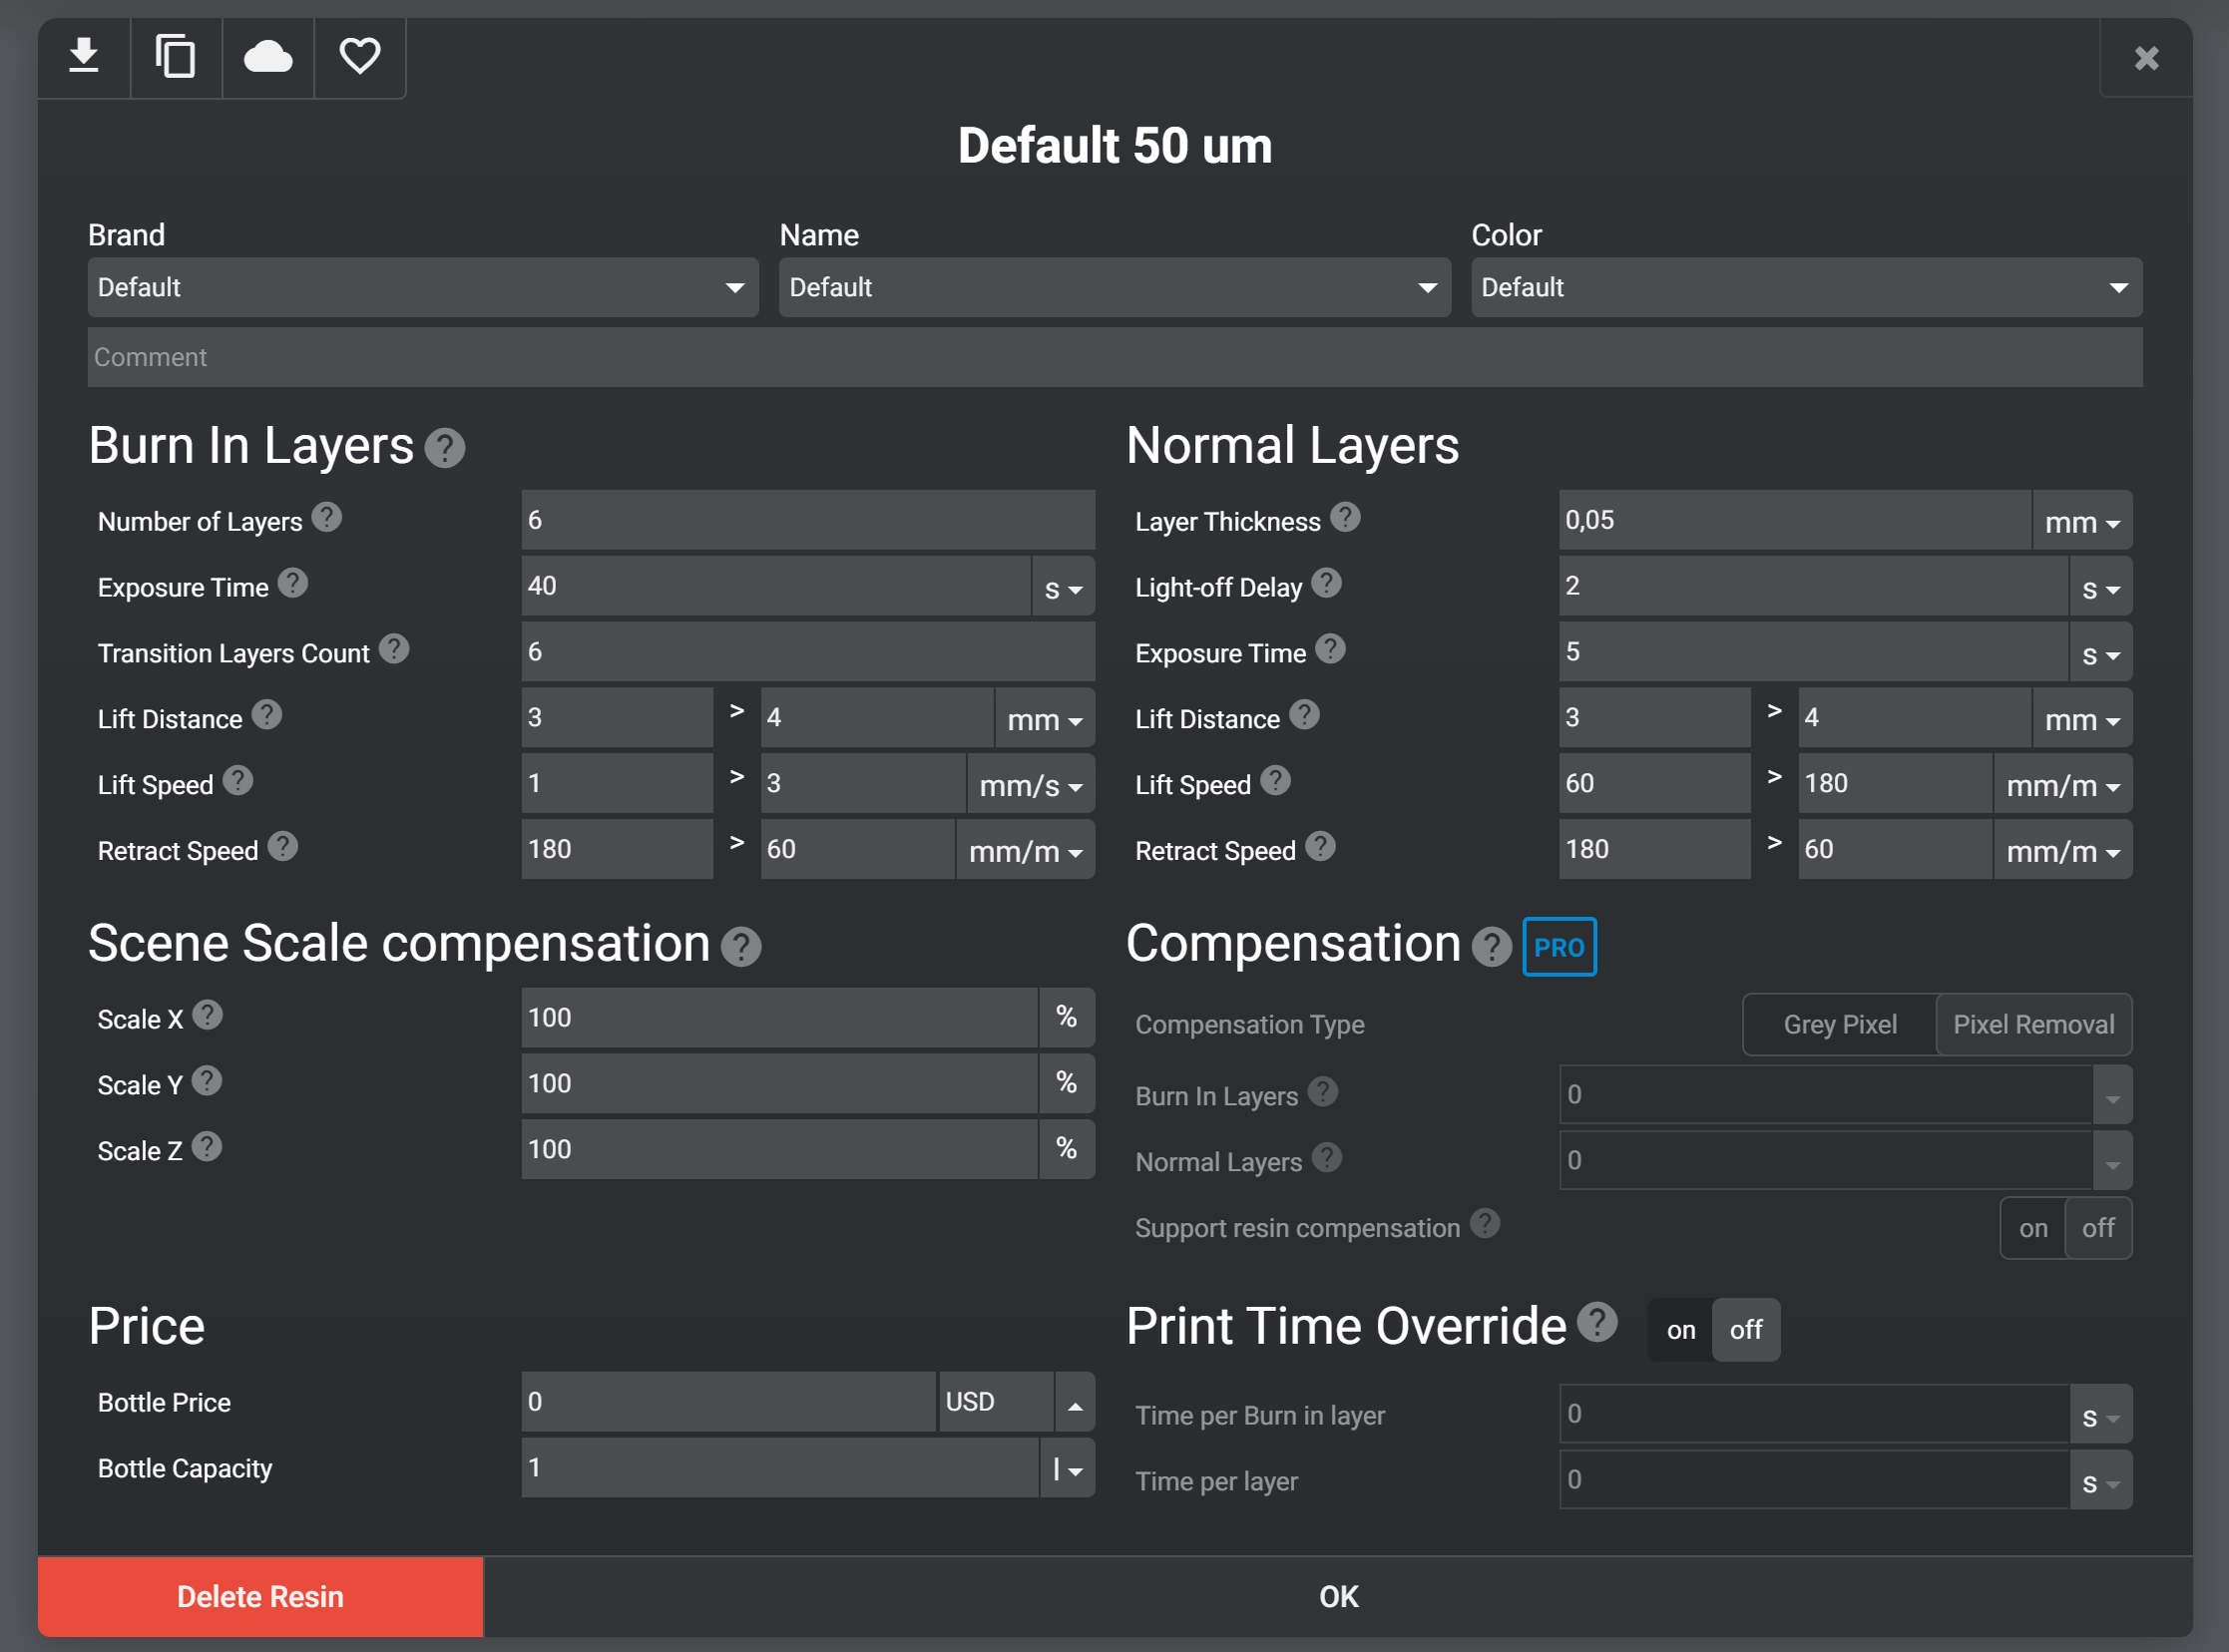Turn Print Time Override off

[x=1745, y=1330]
